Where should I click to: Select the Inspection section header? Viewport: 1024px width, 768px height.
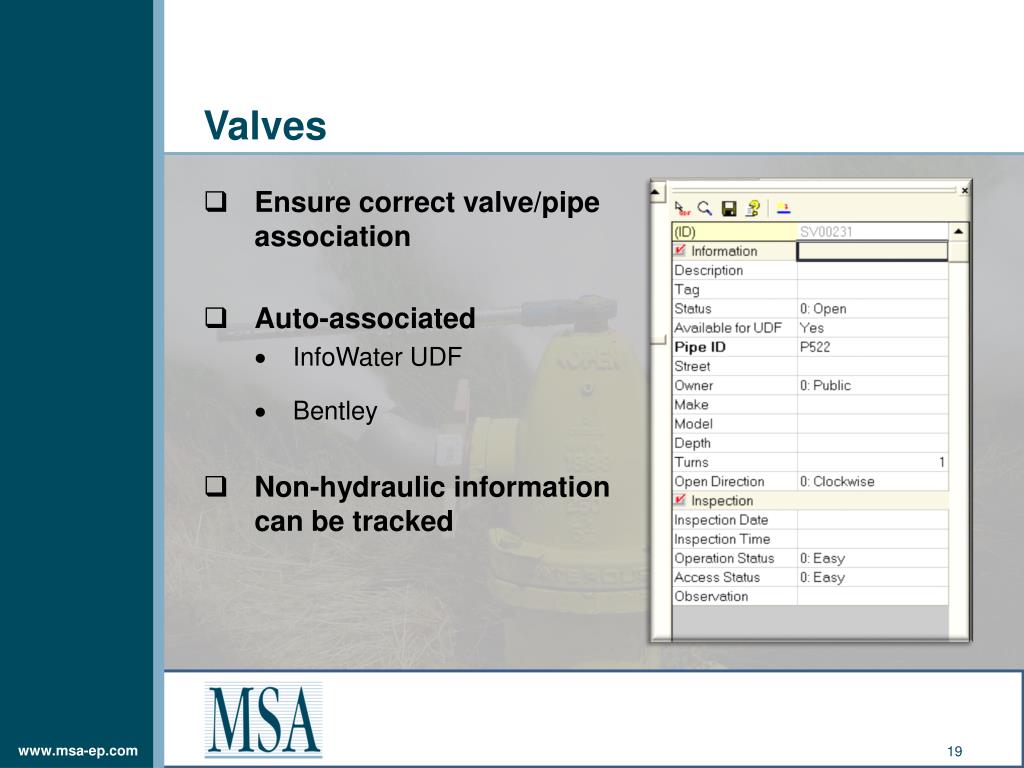point(810,500)
